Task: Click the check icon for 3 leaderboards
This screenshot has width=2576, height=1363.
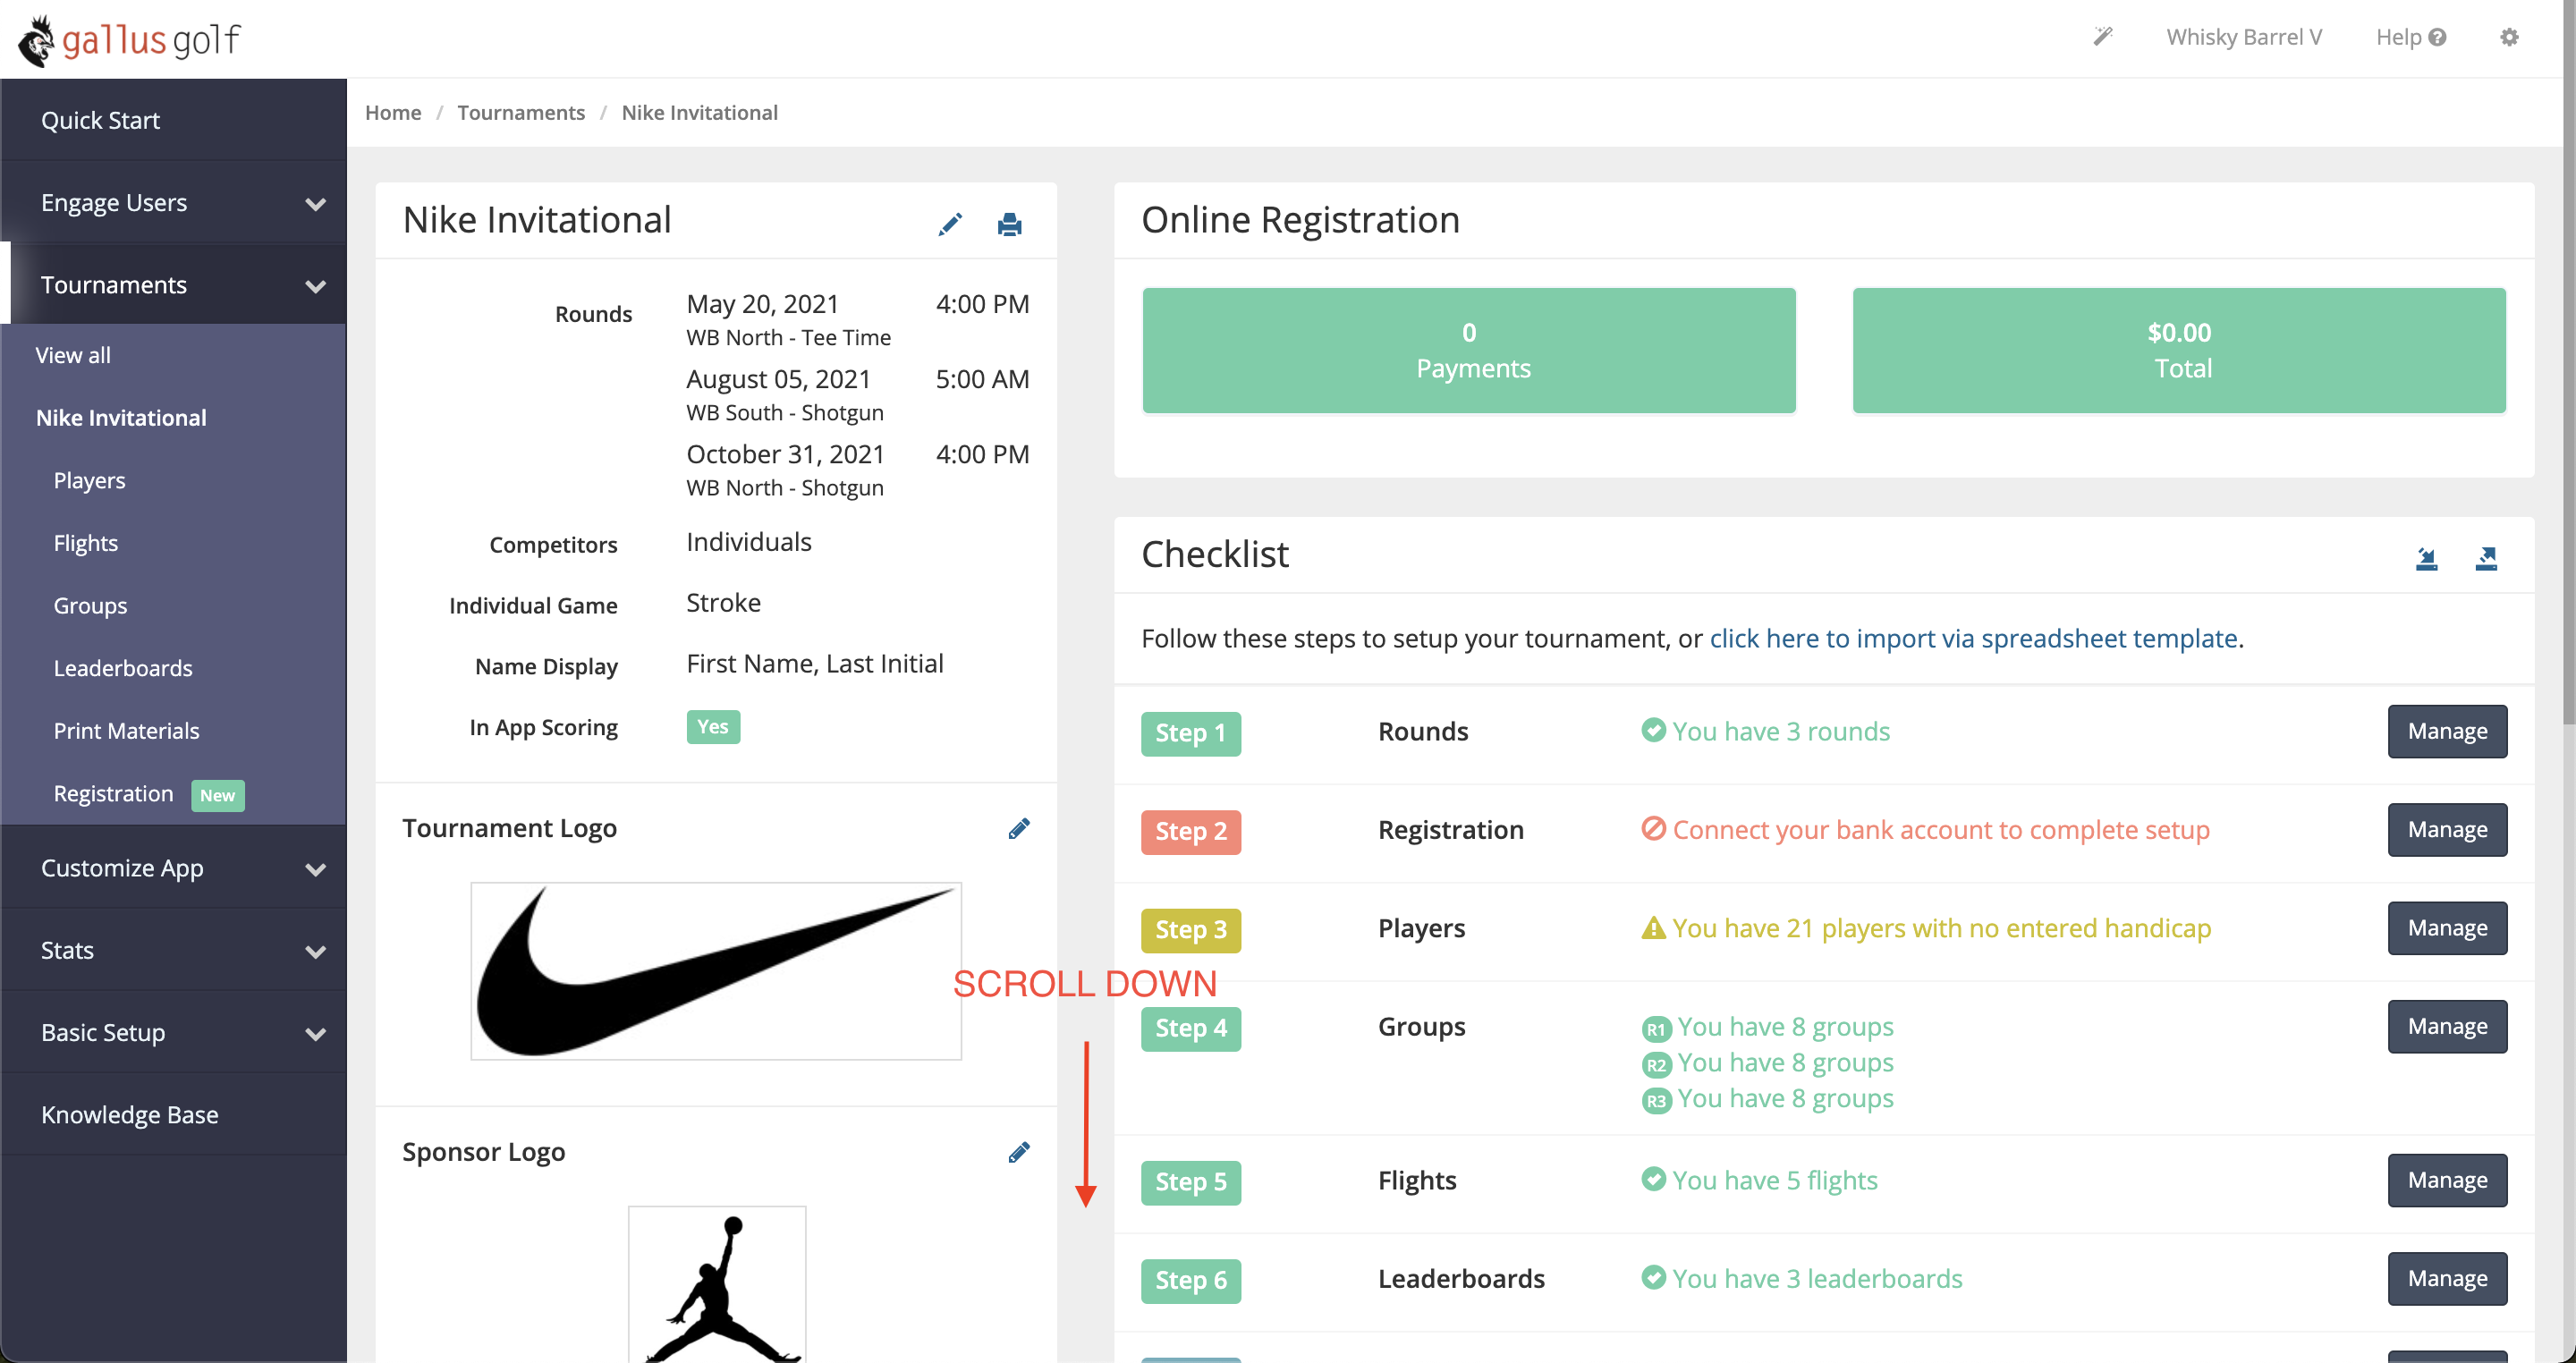Action: pos(1653,1277)
